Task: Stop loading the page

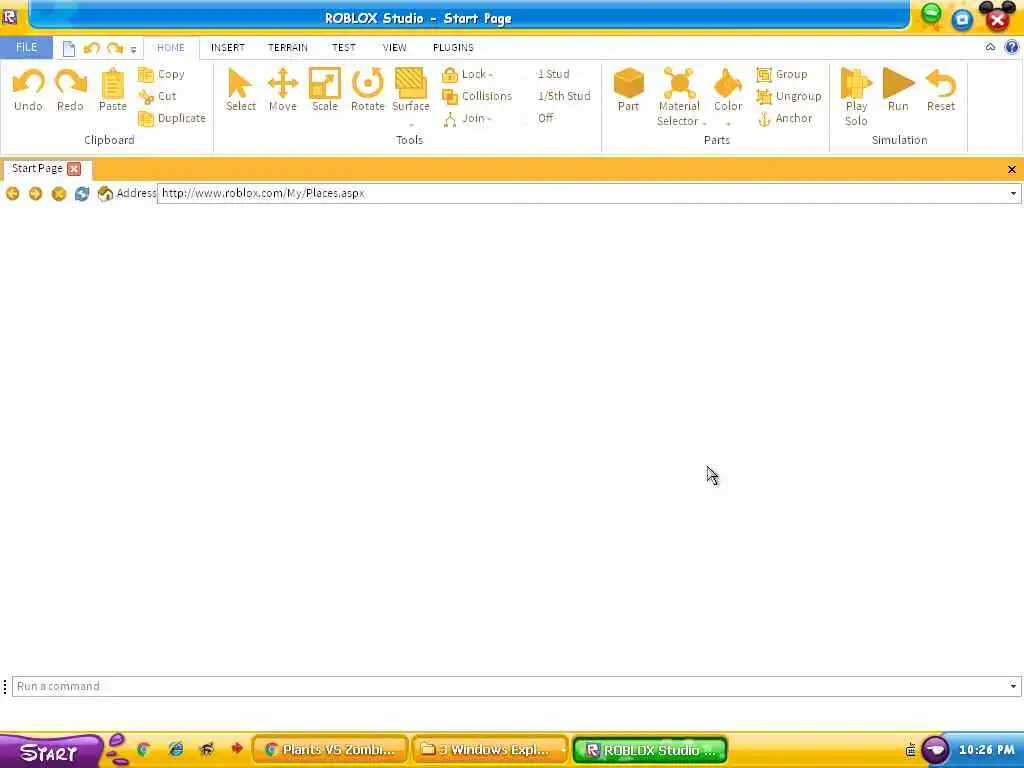Action: [59, 194]
